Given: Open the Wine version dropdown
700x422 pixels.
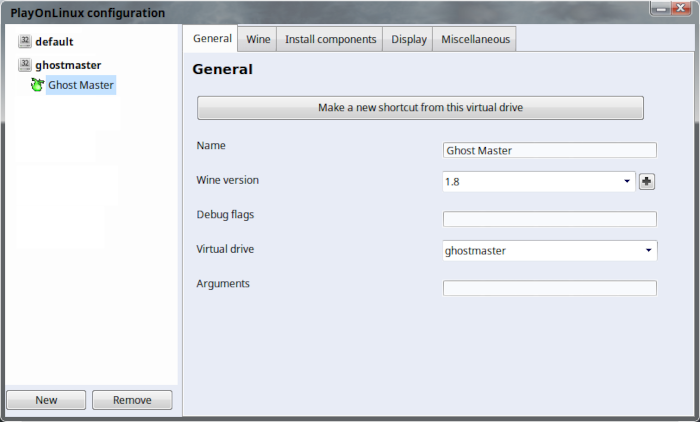Looking at the screenshot, I should [x=539, y=181].
